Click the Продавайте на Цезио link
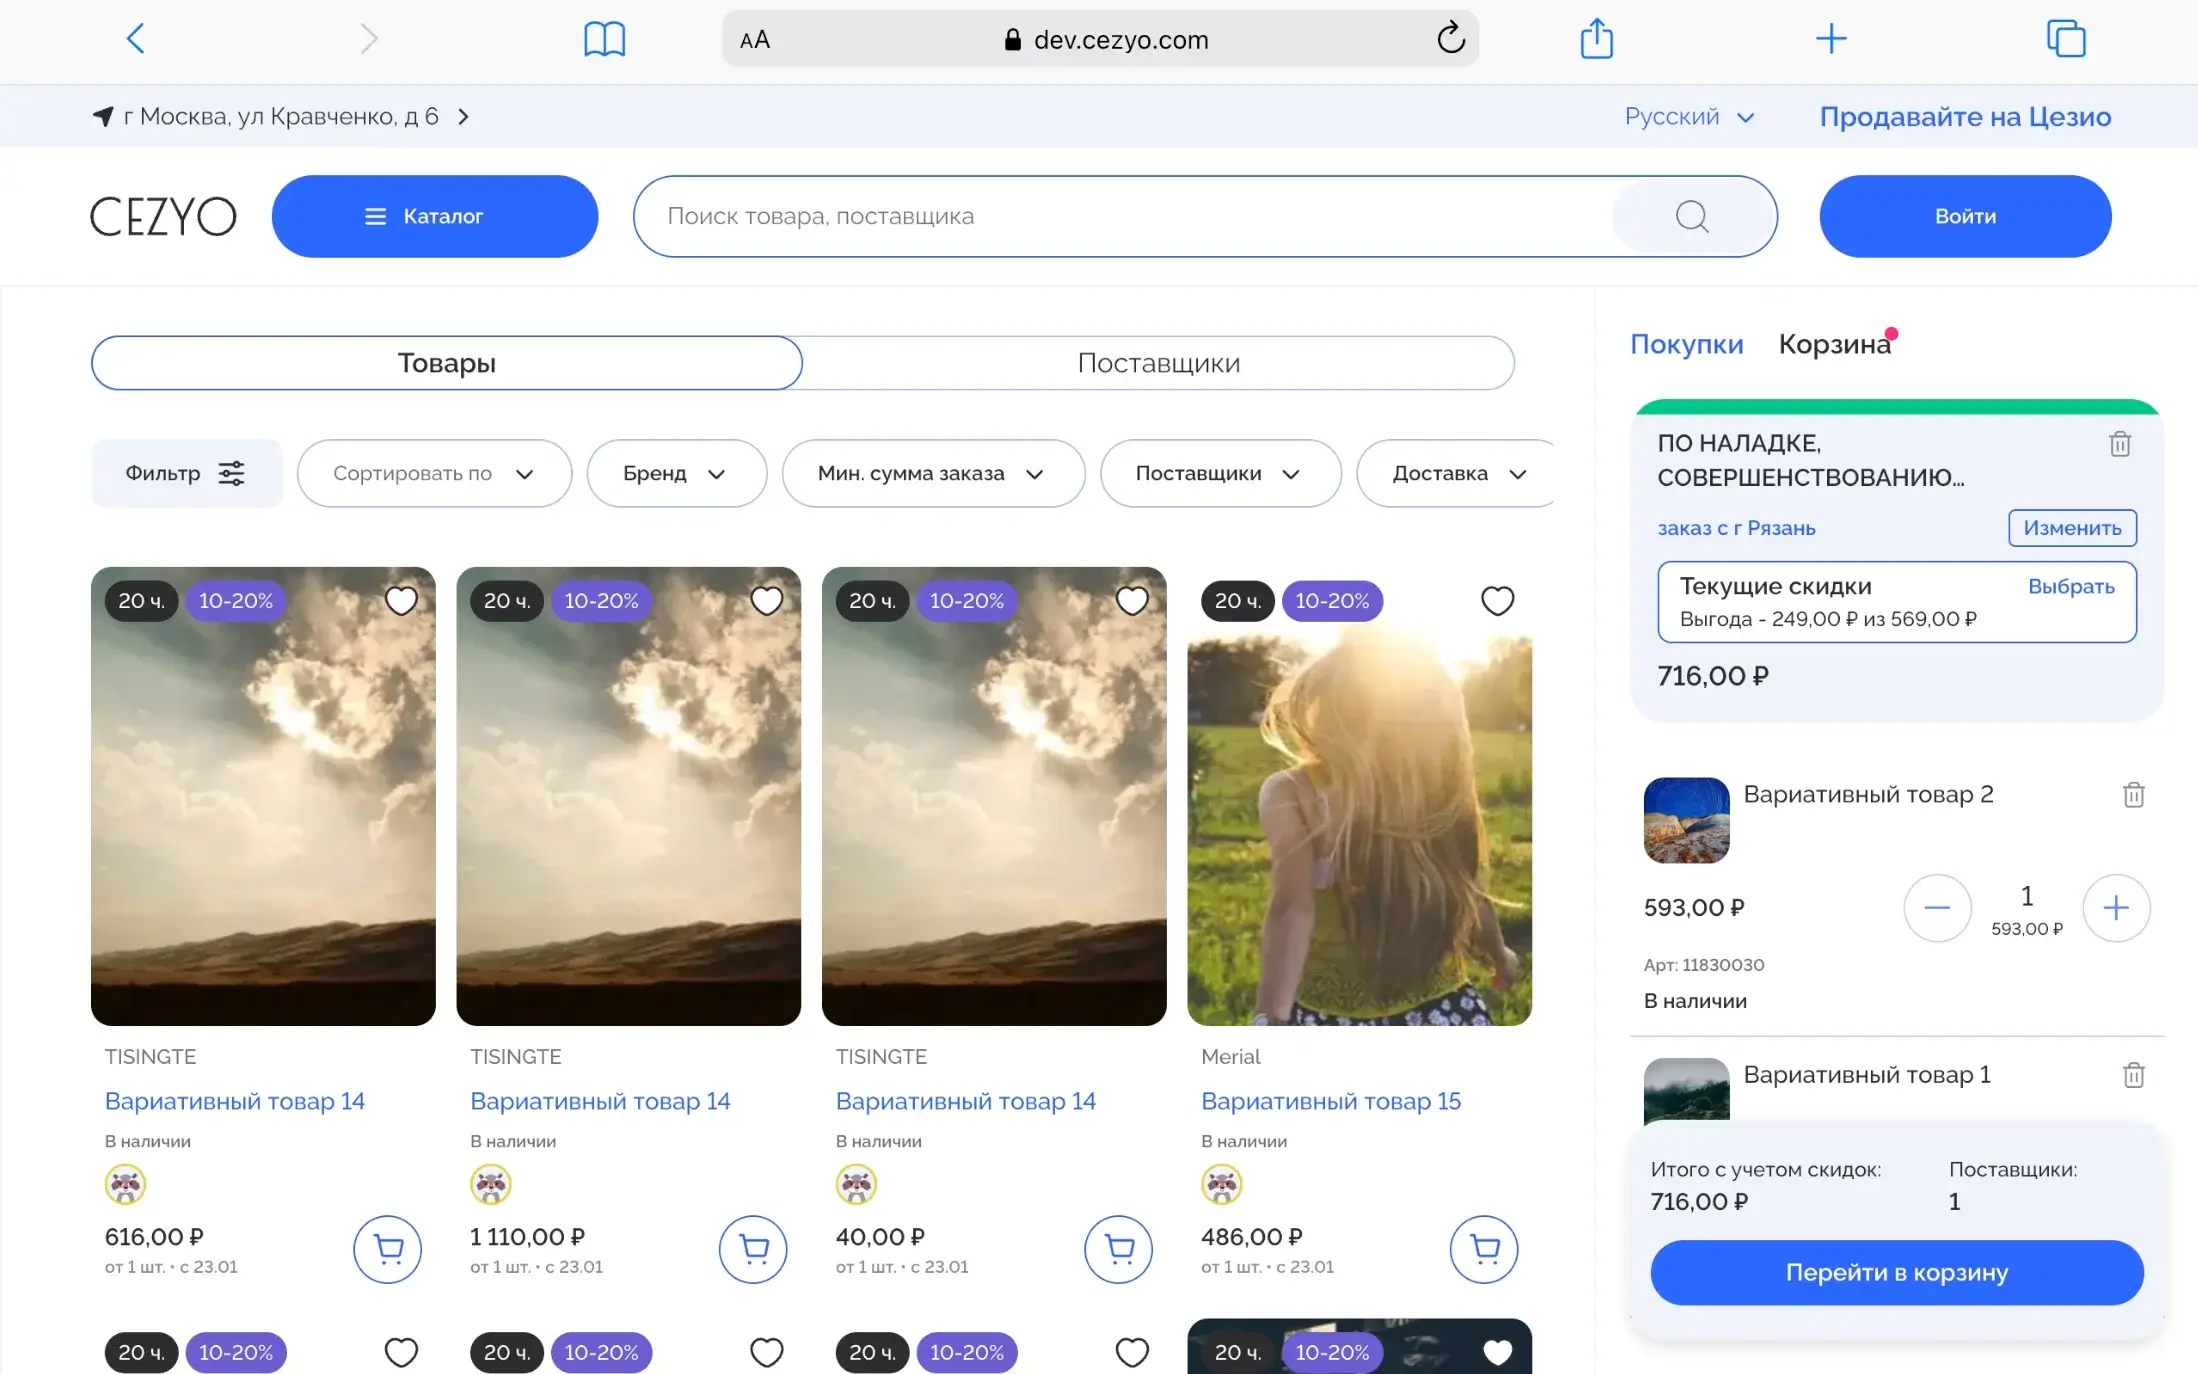This screenshot has height=1374, width=2198. tap(1965, 117)
